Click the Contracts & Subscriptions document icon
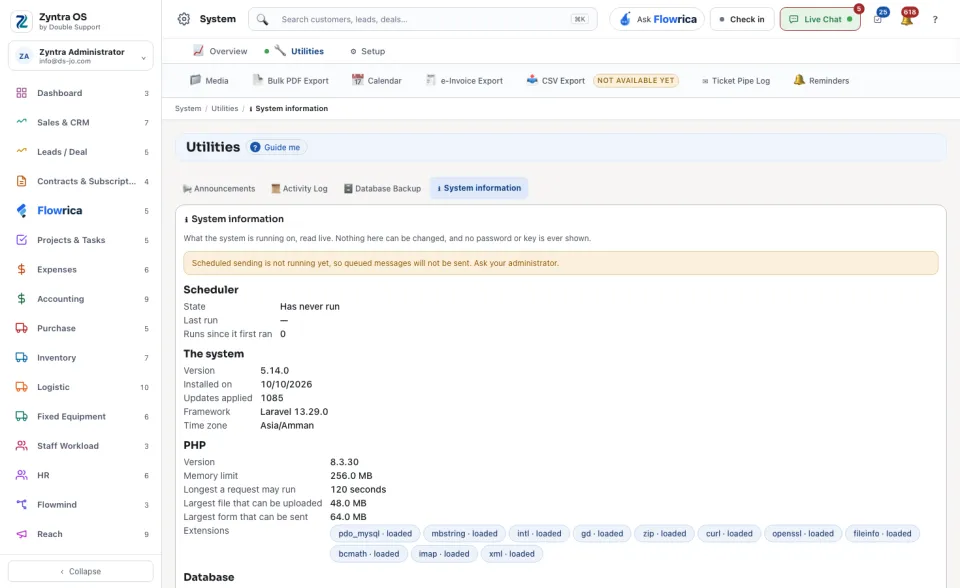Image resolution: width=960 pixels, height=588 pixels. click(x=21, y=181)
